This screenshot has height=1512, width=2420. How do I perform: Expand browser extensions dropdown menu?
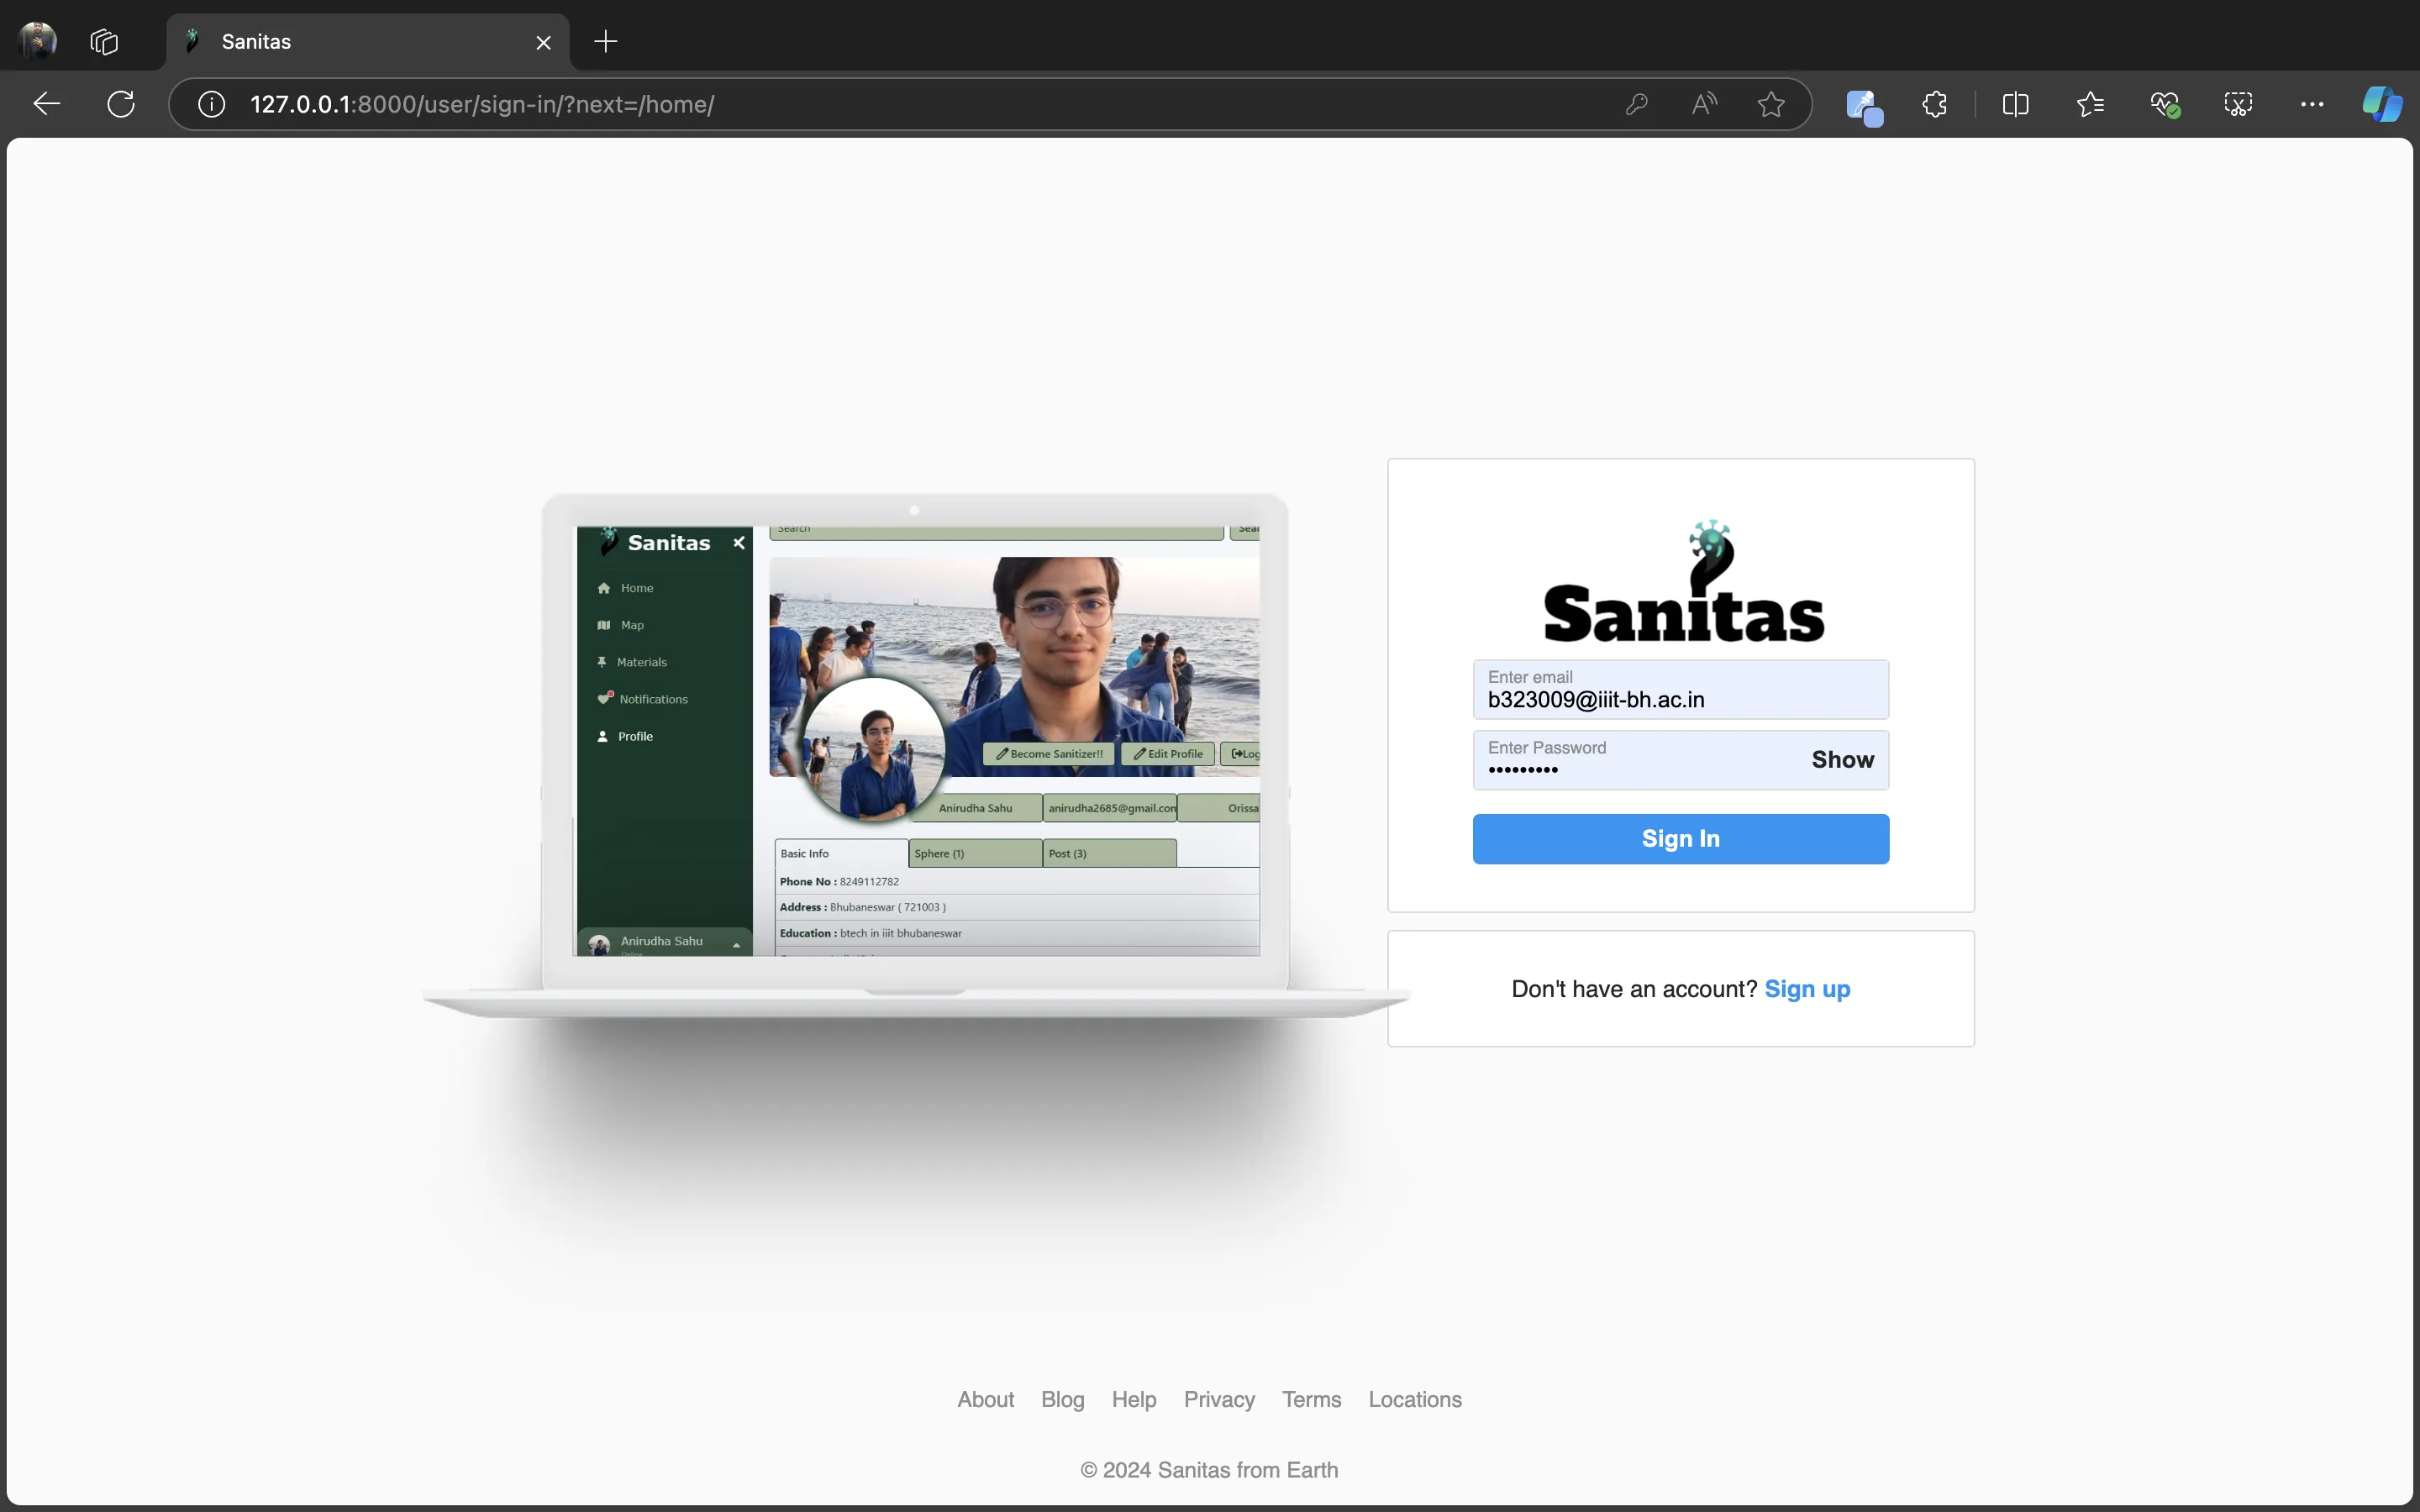tap(1936, 104)
